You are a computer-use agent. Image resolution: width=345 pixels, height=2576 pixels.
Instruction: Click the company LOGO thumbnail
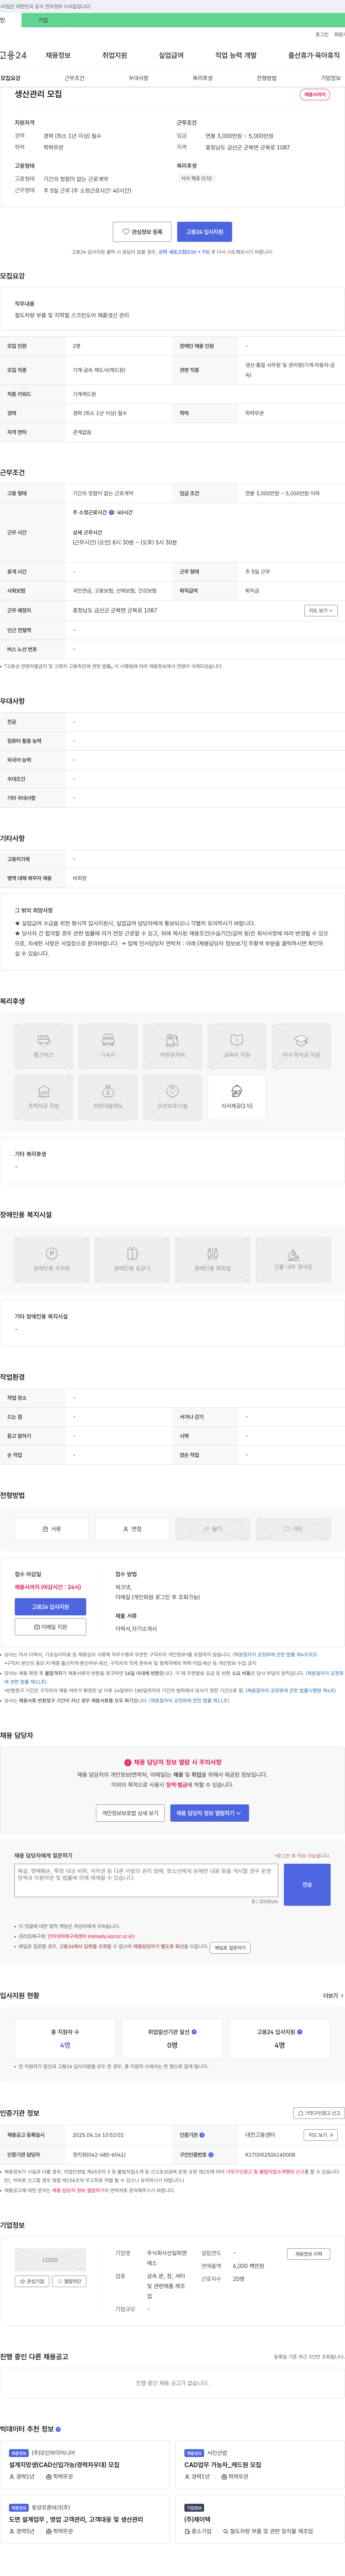pyautogui.click(x=50, y=2260)
